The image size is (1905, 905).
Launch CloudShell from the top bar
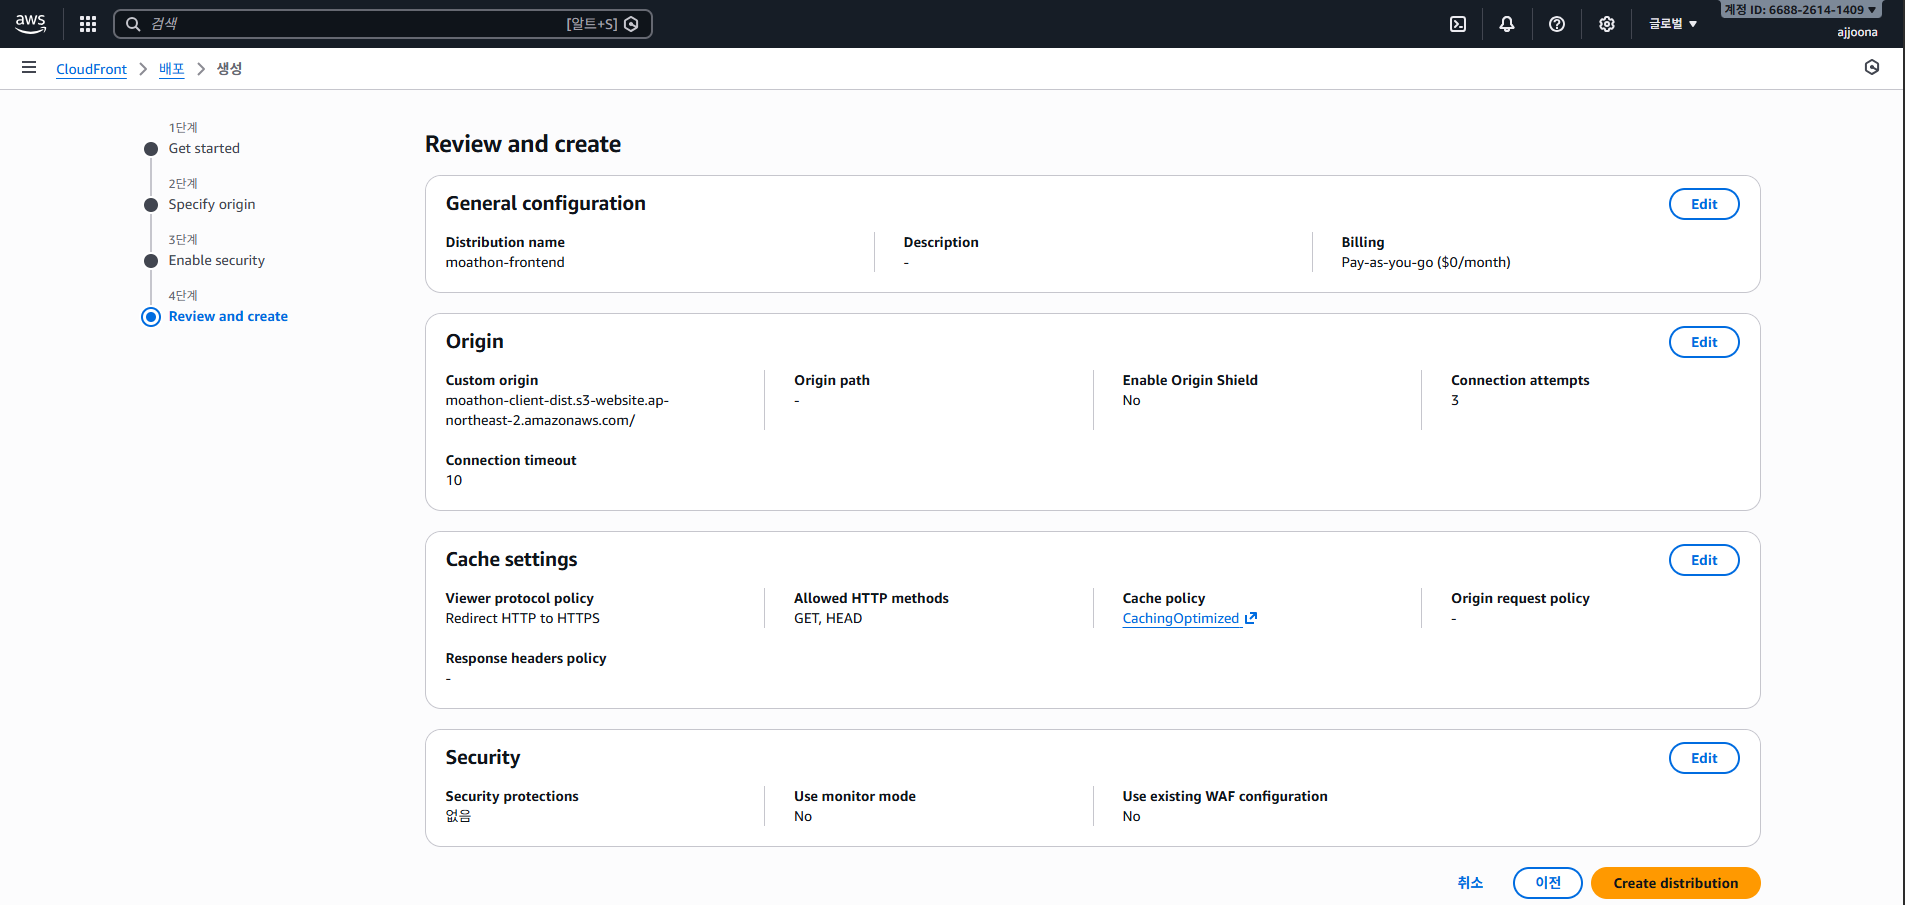pyautogui.click(x=1458, y=24)
